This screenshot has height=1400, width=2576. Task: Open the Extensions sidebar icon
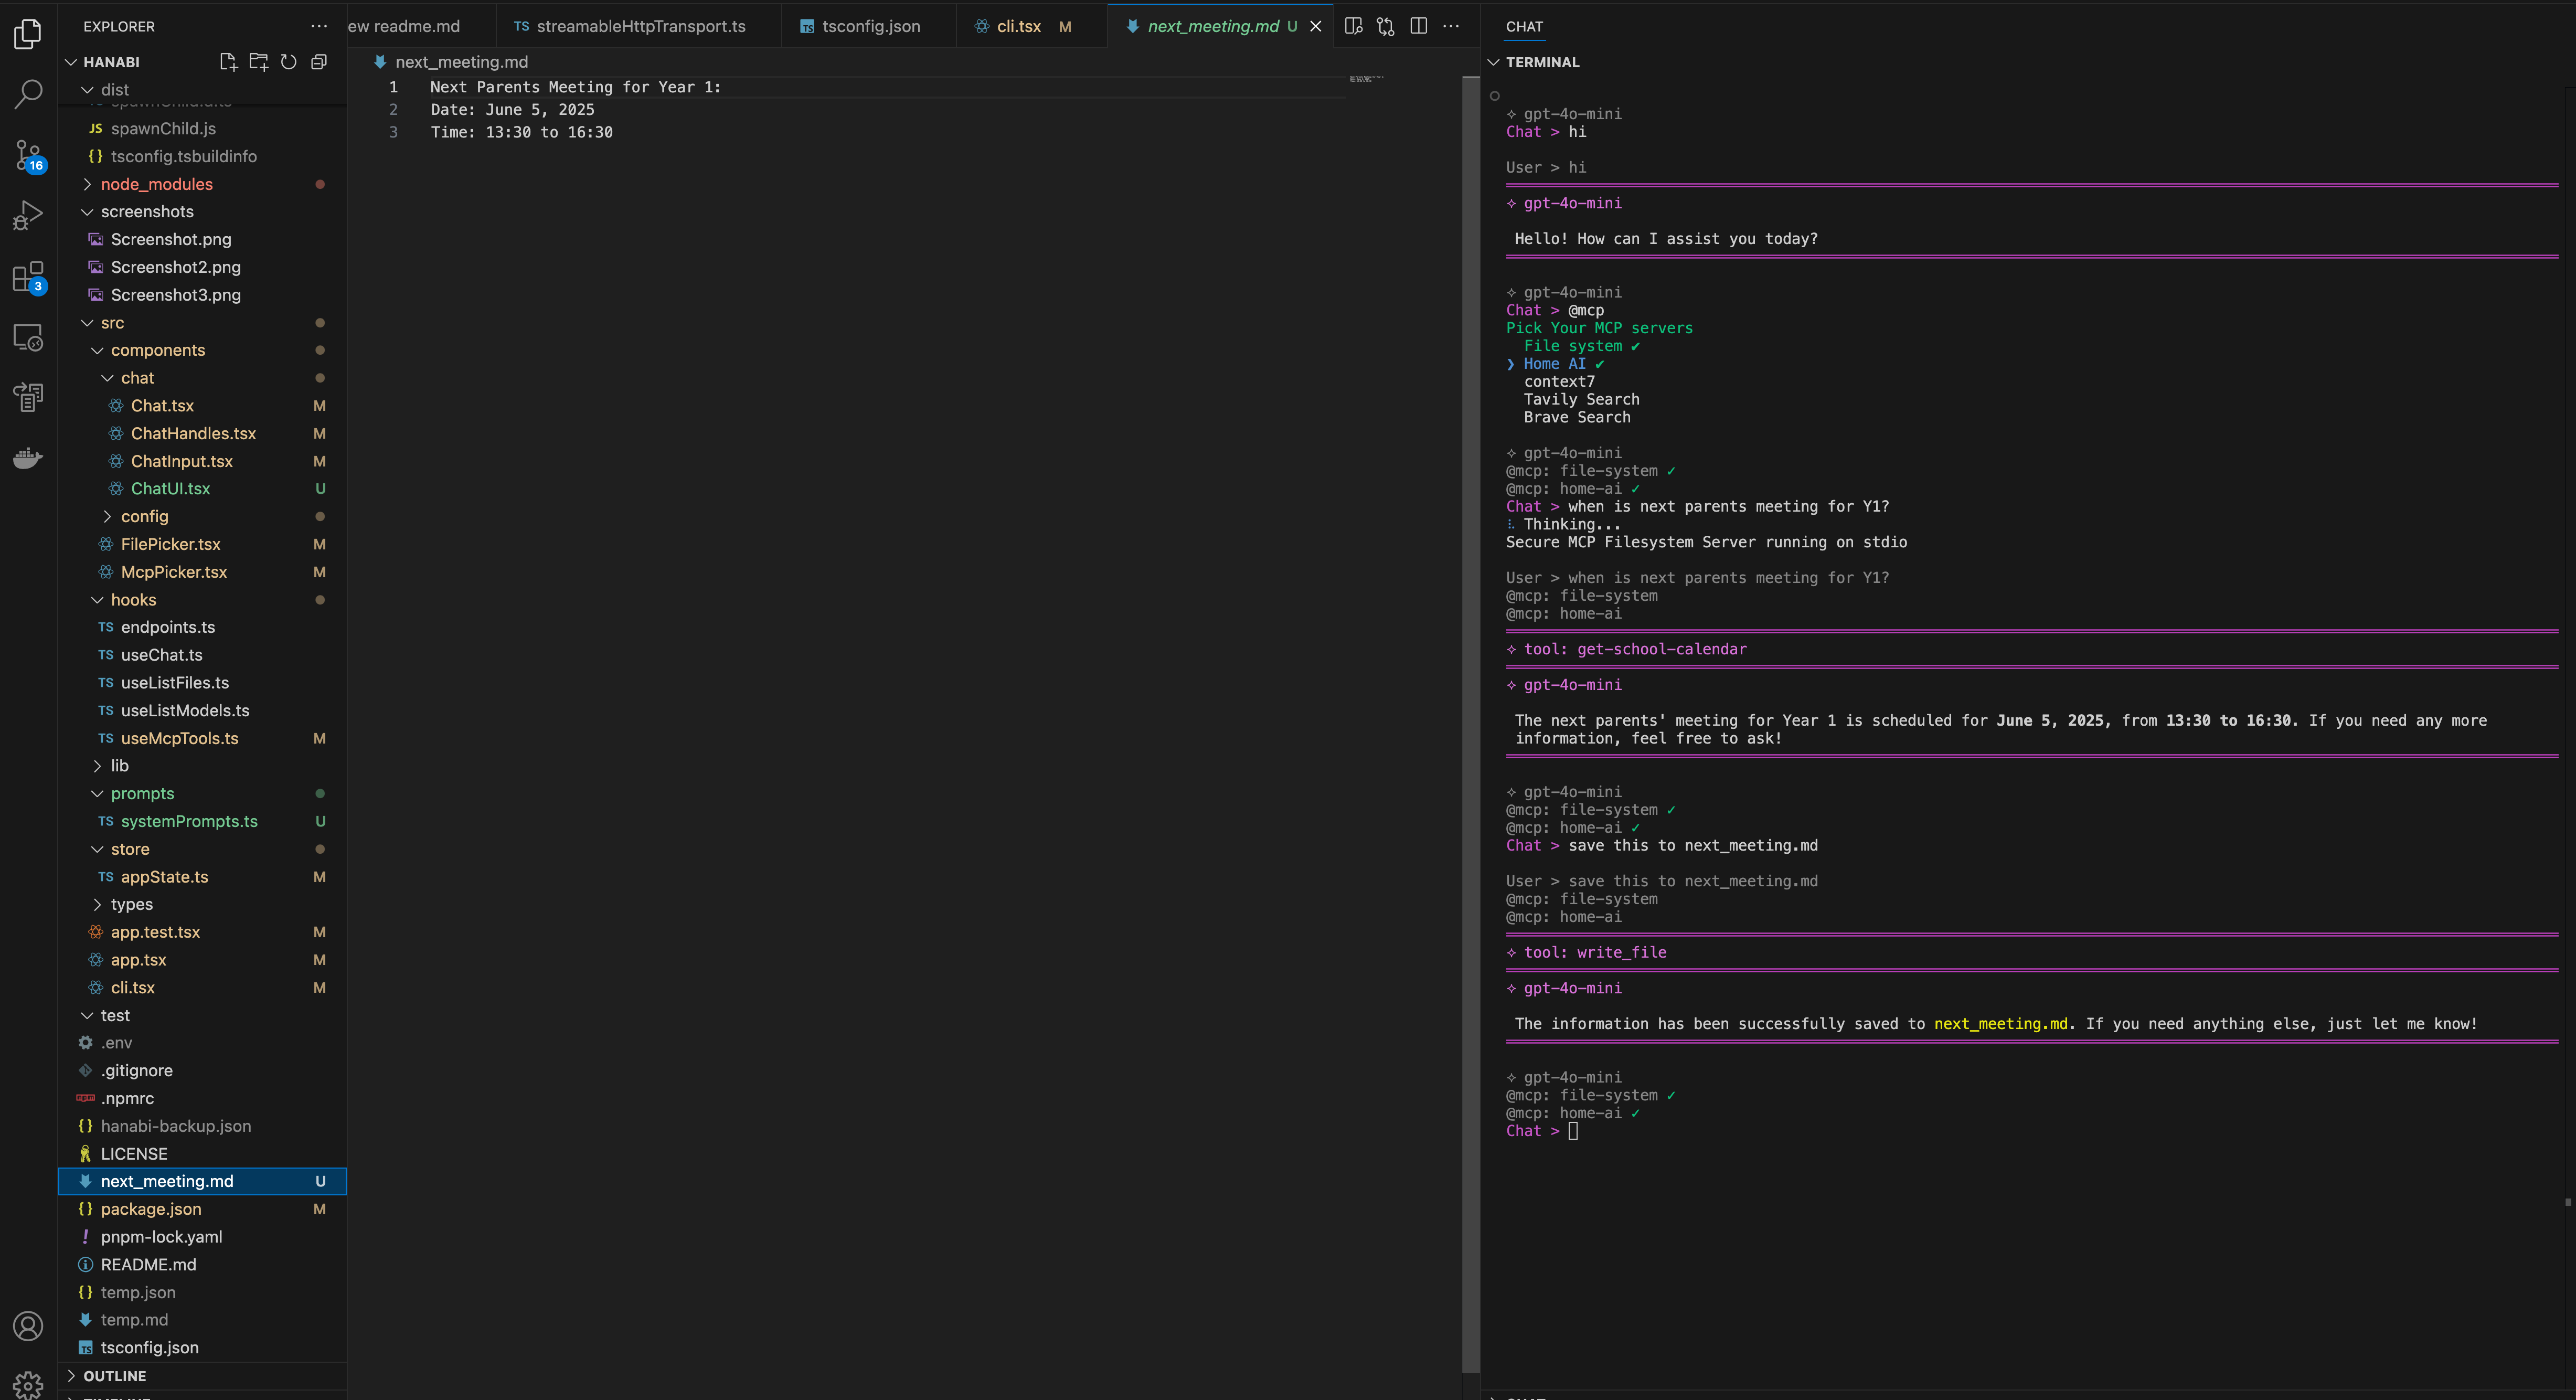pos(28,279)
